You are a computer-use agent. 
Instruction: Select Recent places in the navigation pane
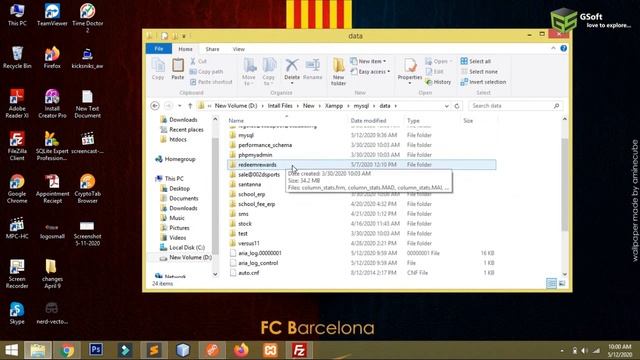pos(186,129)
